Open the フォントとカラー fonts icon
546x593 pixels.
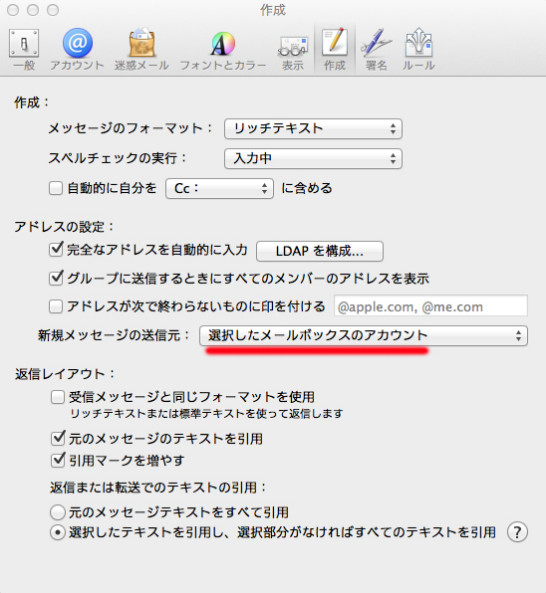click(x=223, y=49)
